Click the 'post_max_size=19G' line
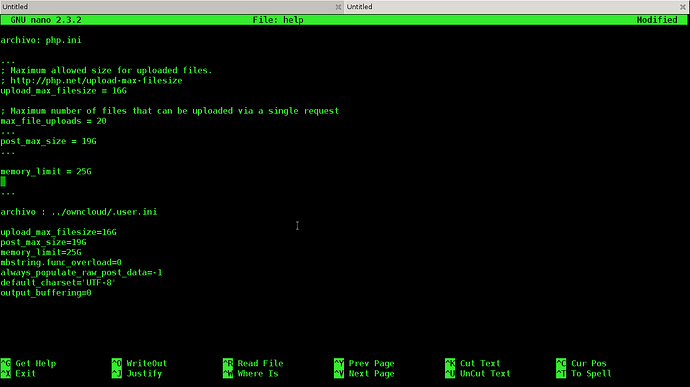The image size is (690, 387). pos(43,242)
